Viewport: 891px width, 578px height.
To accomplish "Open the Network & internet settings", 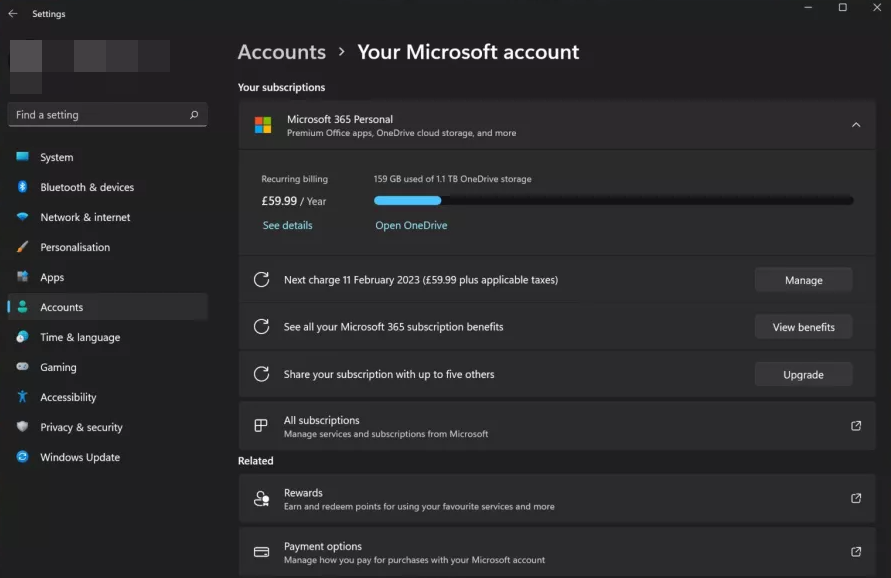I will click(x=85, y=217).
